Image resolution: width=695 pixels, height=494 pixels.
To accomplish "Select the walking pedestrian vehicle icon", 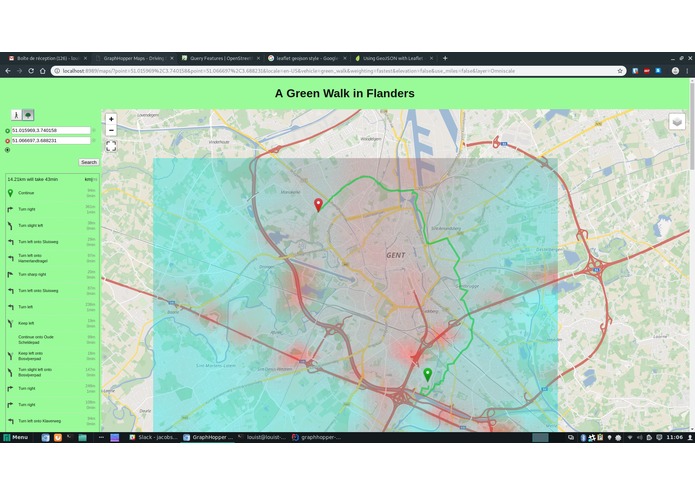I will [16, 115].
